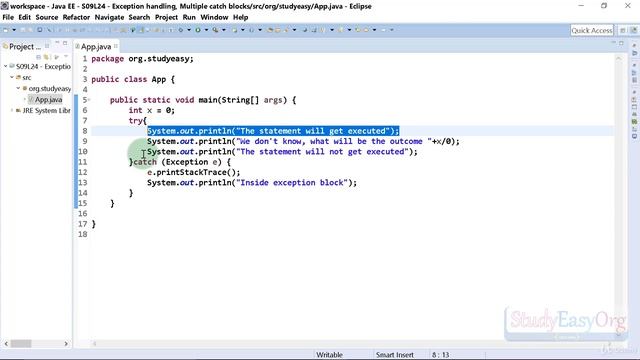Viewport: 640px width, 360px height.
Task: Maximize the editor area
Action: 621,43
